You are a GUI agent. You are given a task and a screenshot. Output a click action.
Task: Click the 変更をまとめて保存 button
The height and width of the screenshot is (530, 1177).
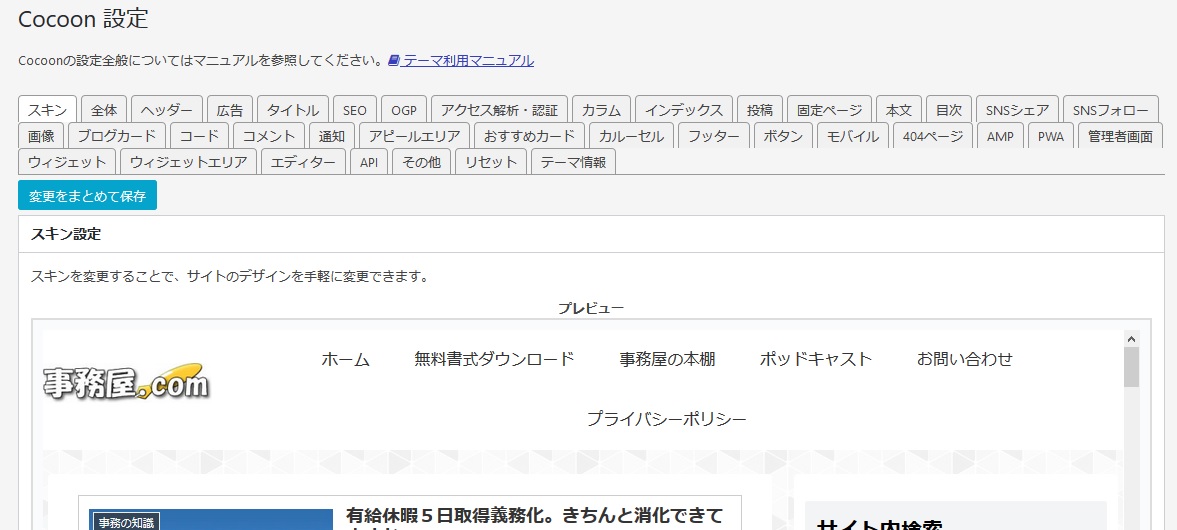[87, 195]
